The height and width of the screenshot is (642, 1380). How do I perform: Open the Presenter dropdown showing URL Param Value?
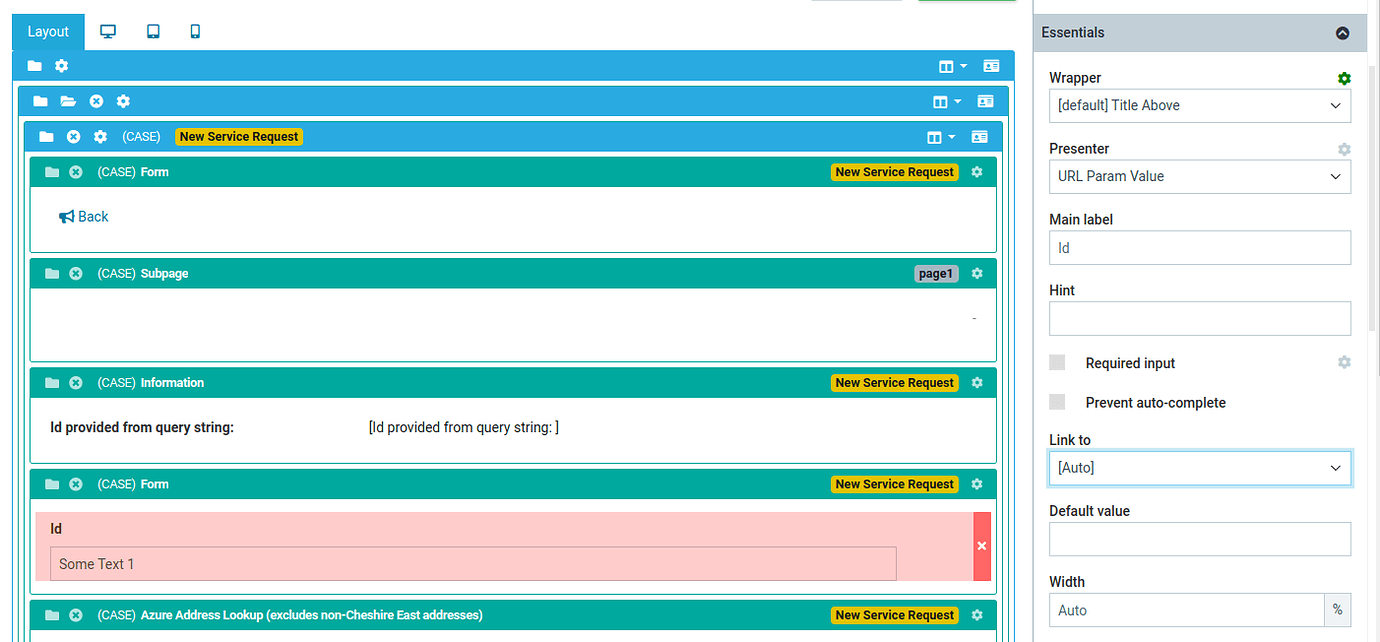tap(1199, 176)
